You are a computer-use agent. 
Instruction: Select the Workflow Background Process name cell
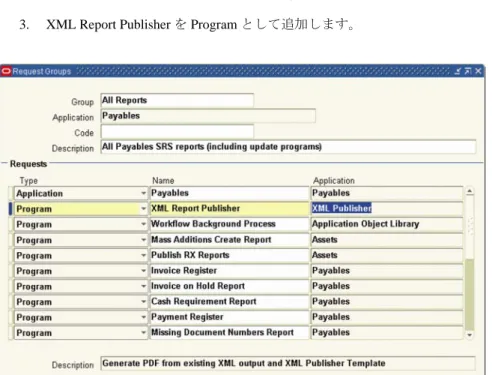(x=229, y=224)
